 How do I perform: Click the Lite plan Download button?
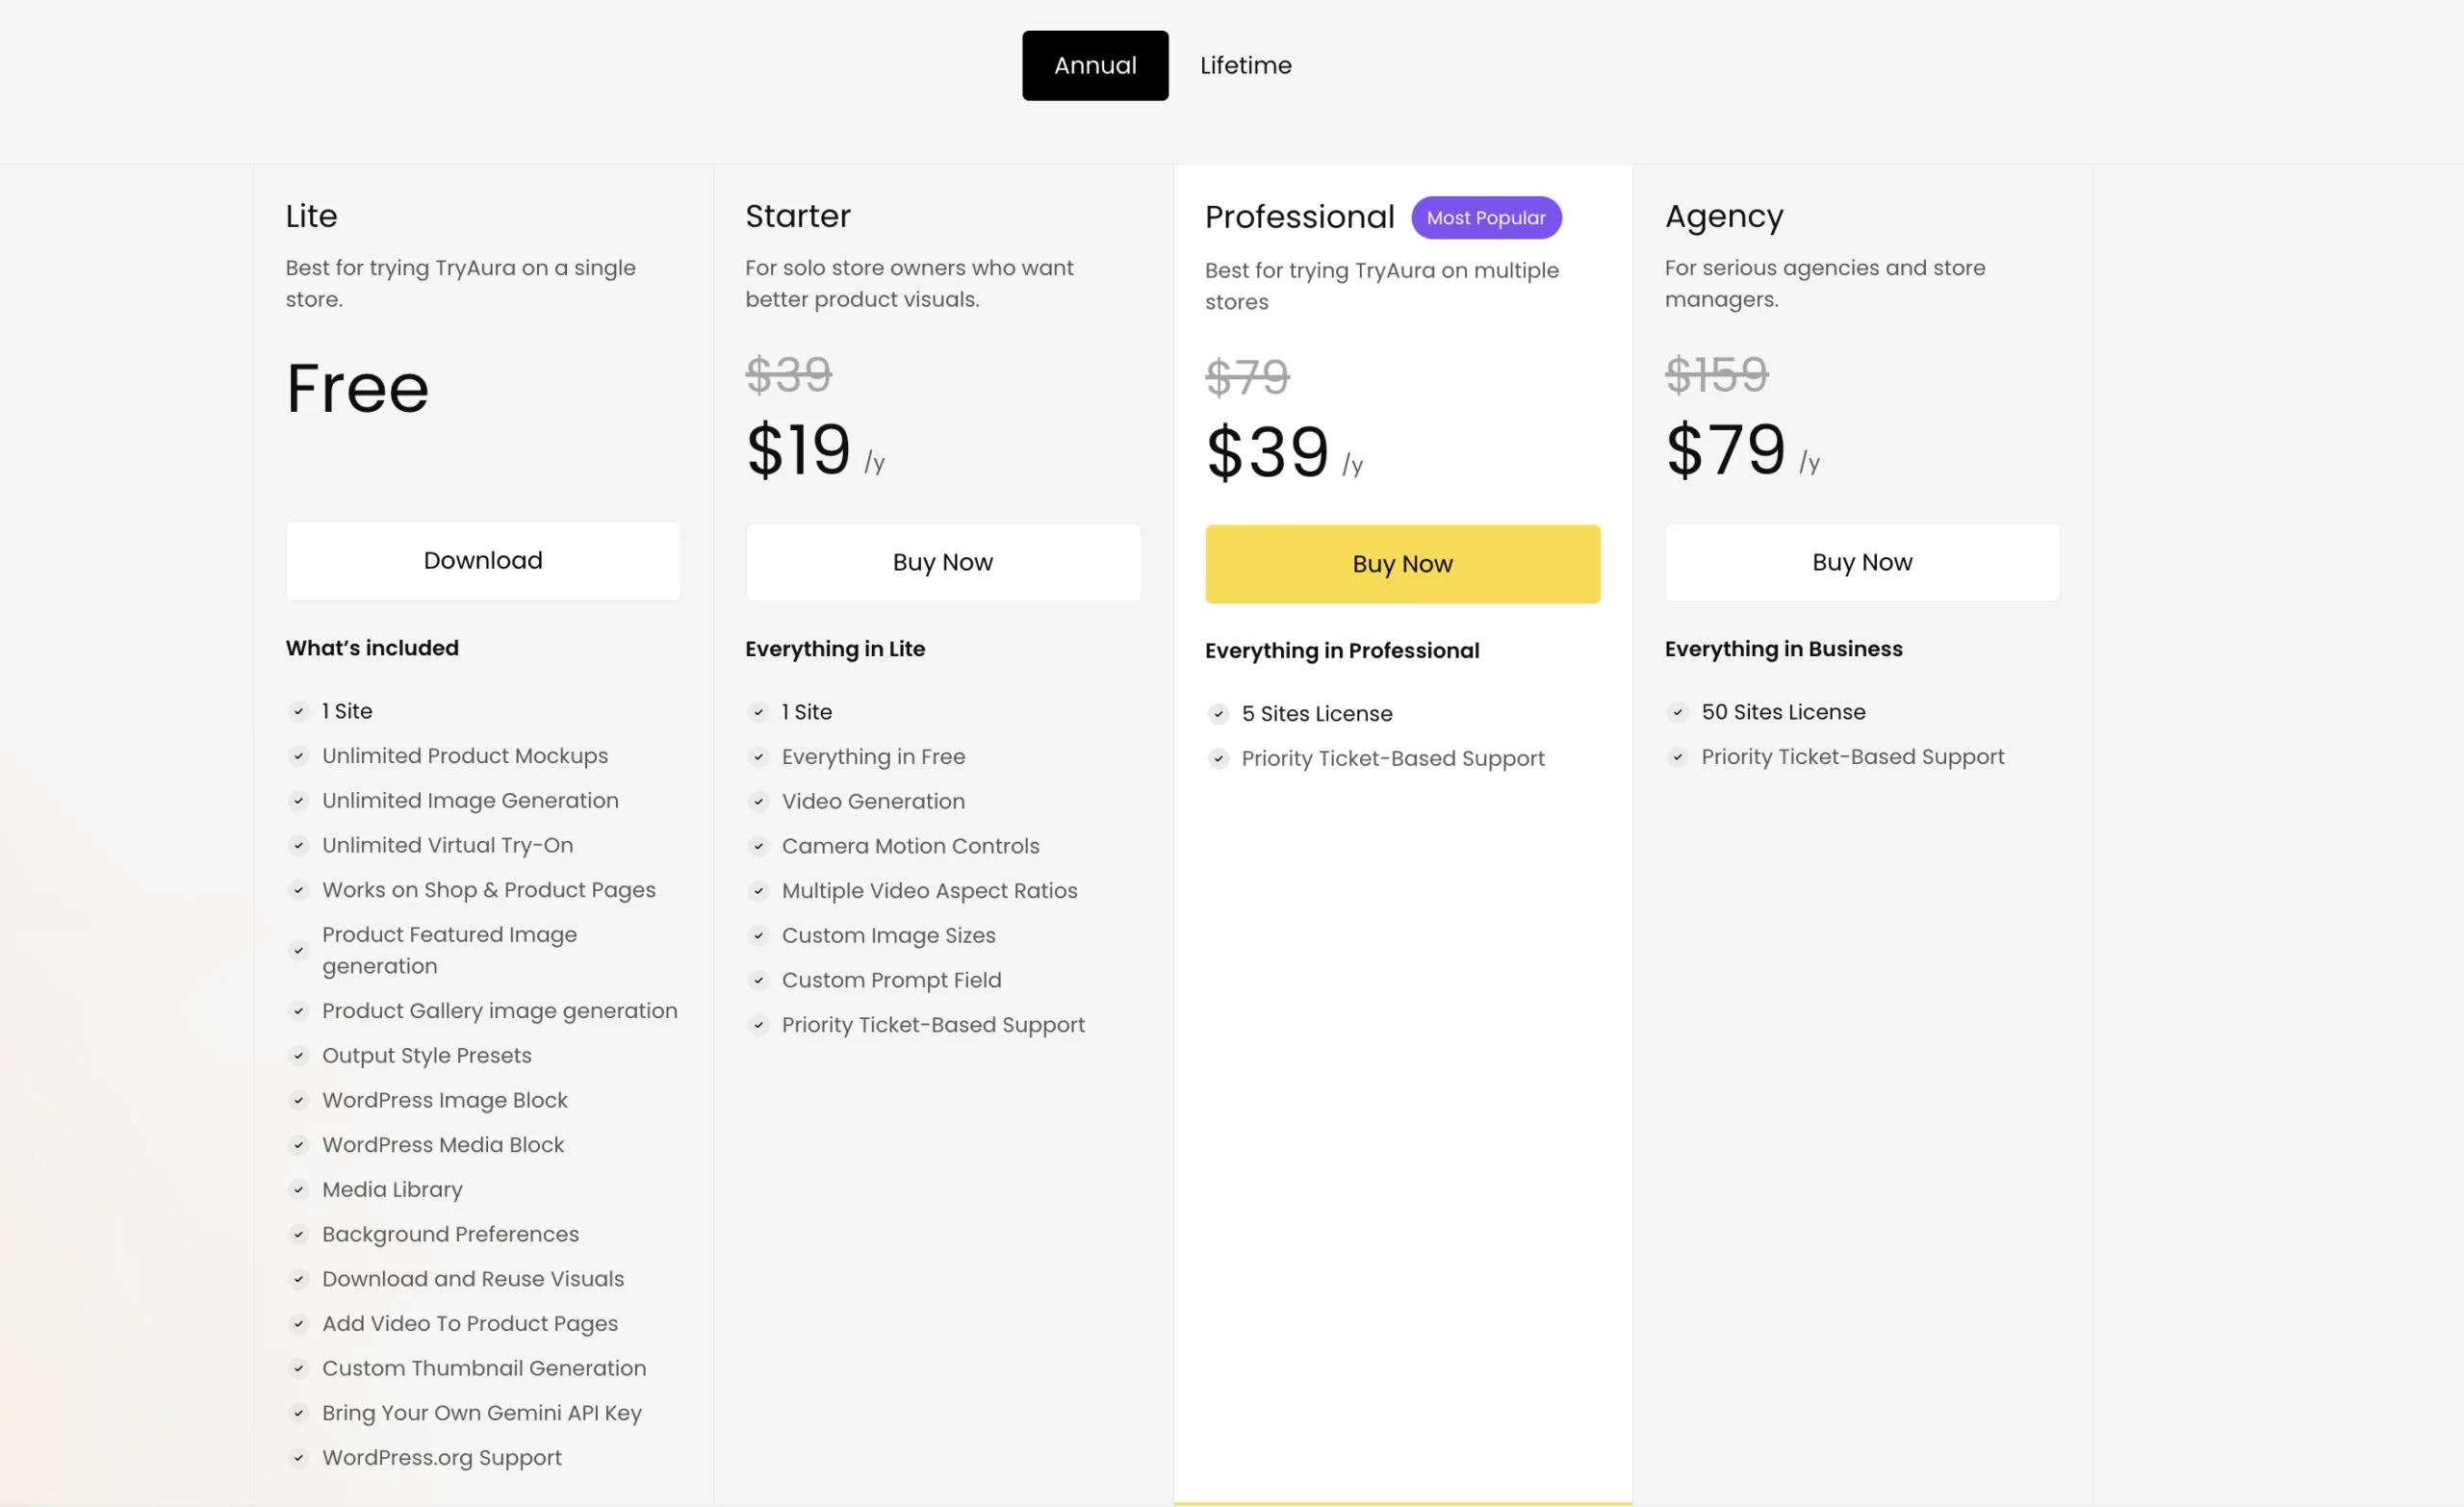click(x=483, y=560)
